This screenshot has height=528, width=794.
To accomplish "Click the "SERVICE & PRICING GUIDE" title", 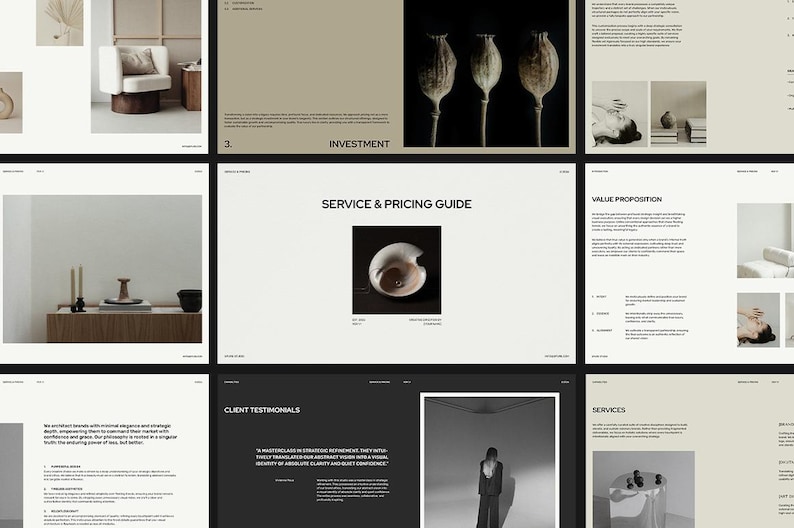I will pos(396,204).
